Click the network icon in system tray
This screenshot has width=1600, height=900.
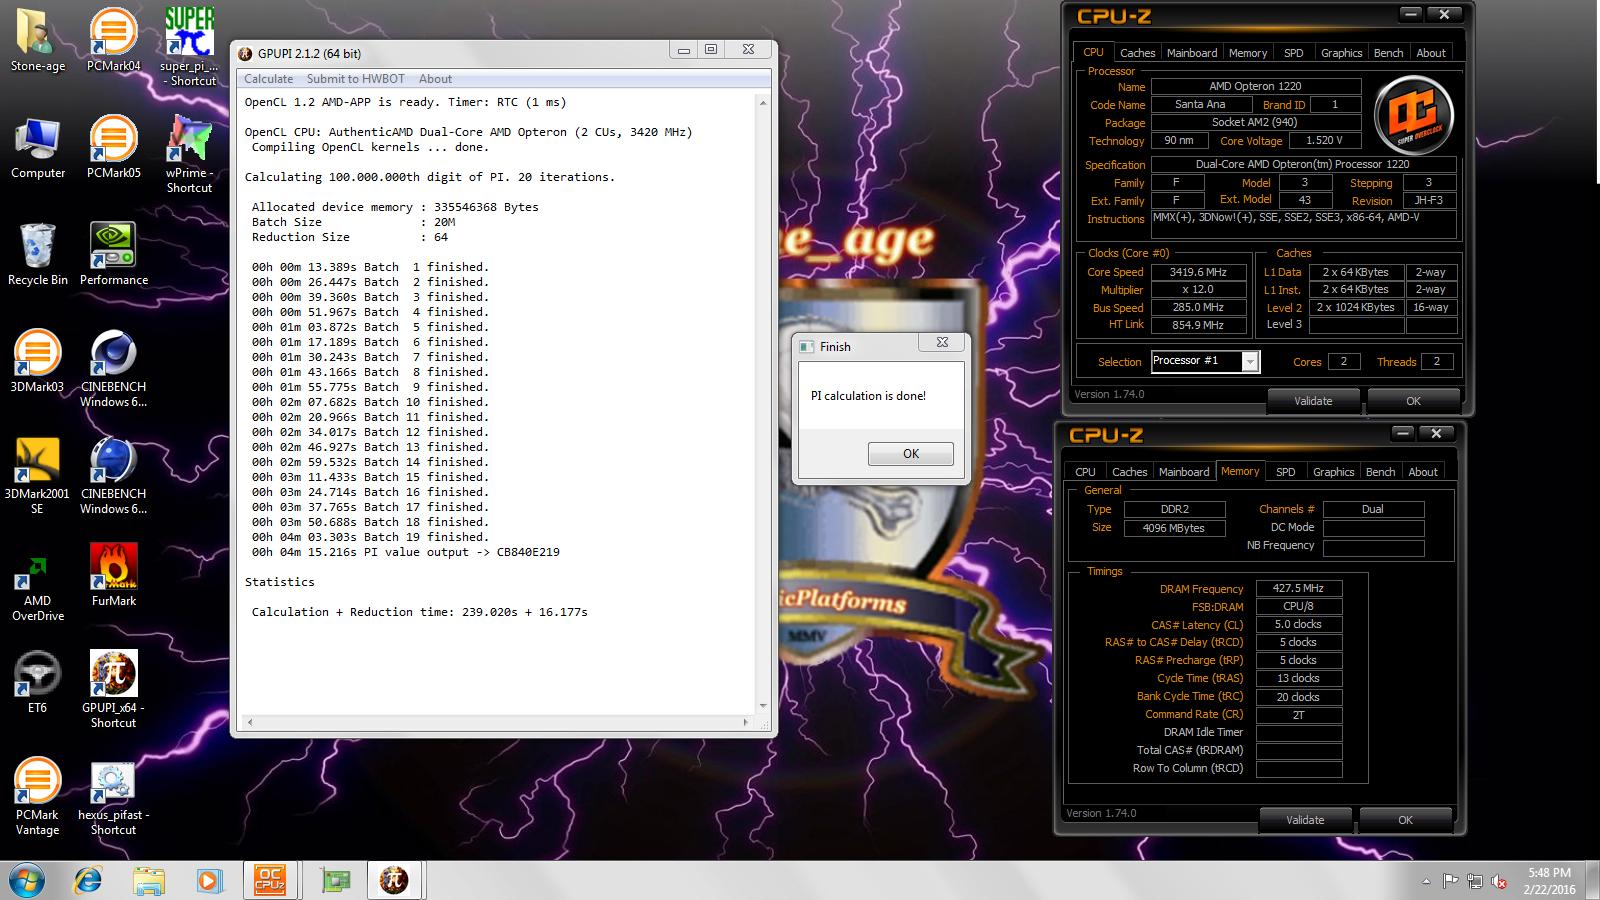[1475, 881]
